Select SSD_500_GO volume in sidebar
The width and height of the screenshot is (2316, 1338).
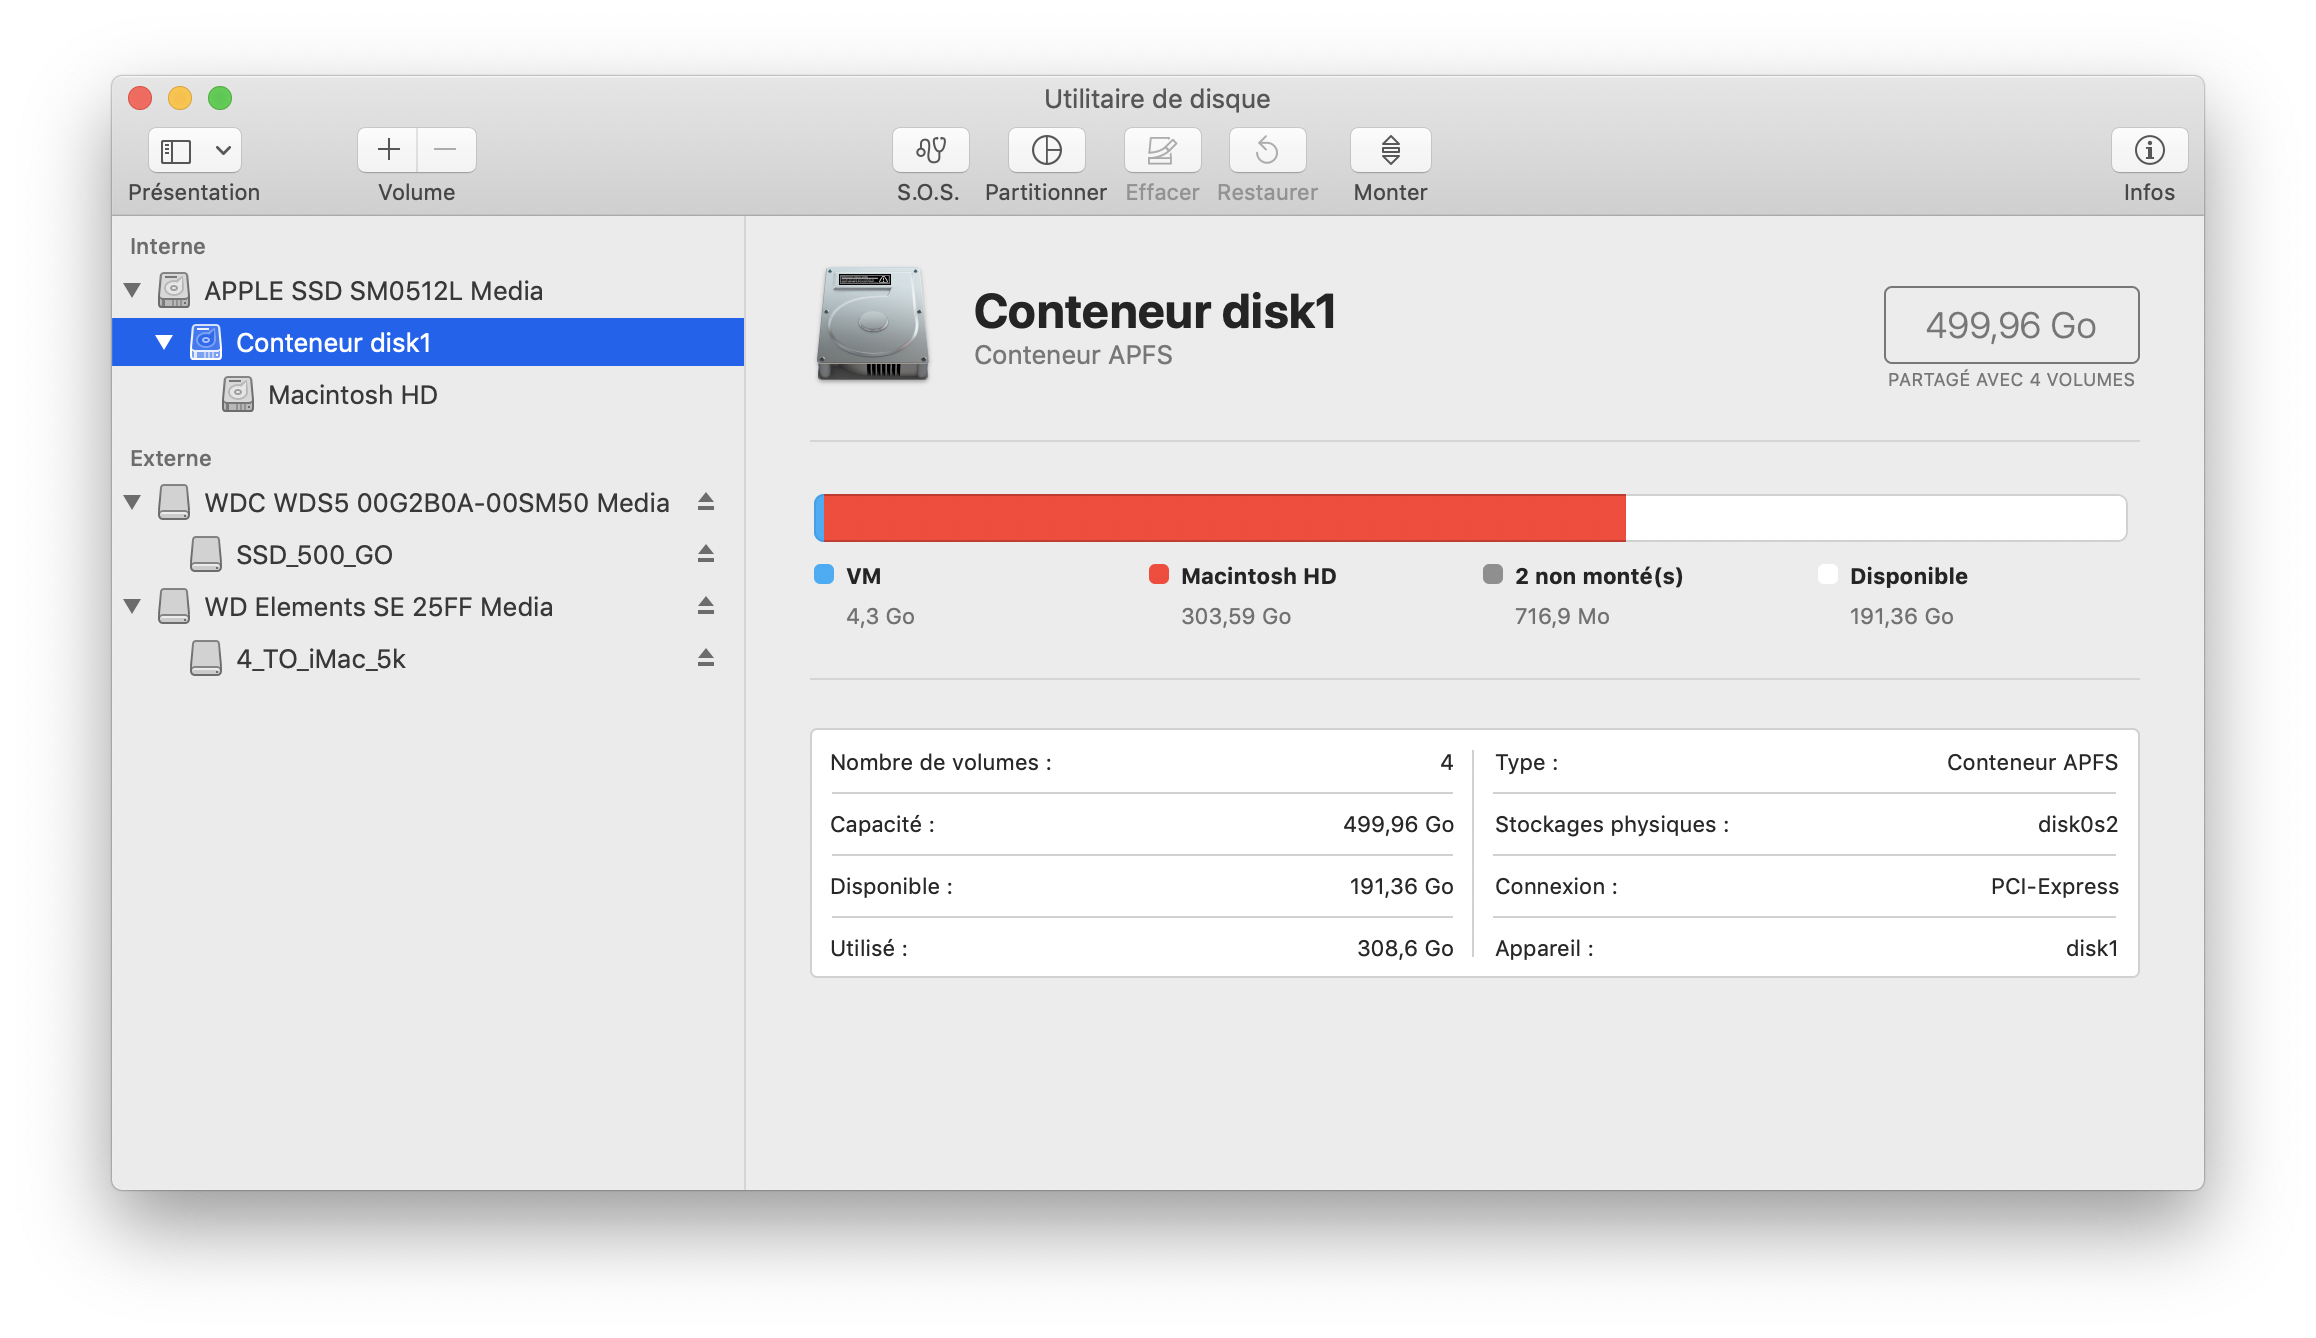tap(314, 555)
